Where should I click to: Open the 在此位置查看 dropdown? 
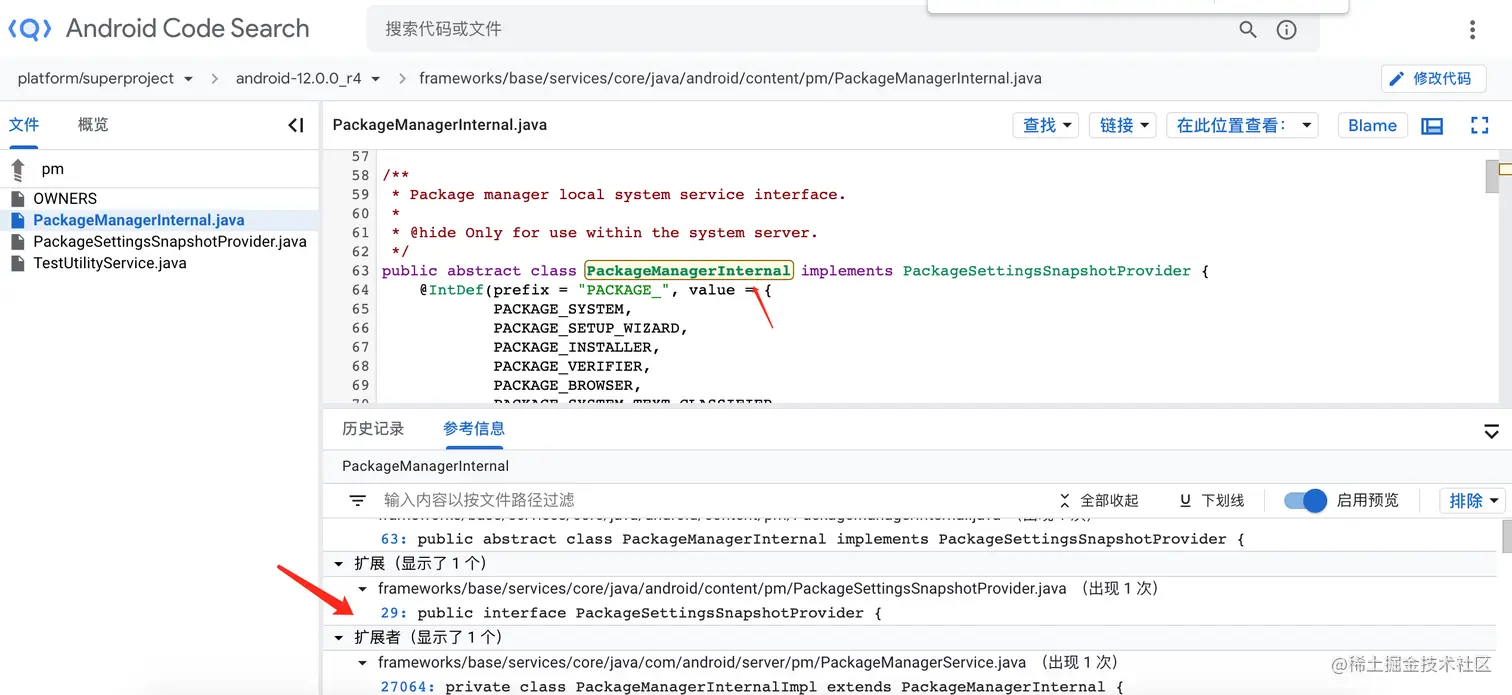pyautogui.click(x=1243, y=125)
